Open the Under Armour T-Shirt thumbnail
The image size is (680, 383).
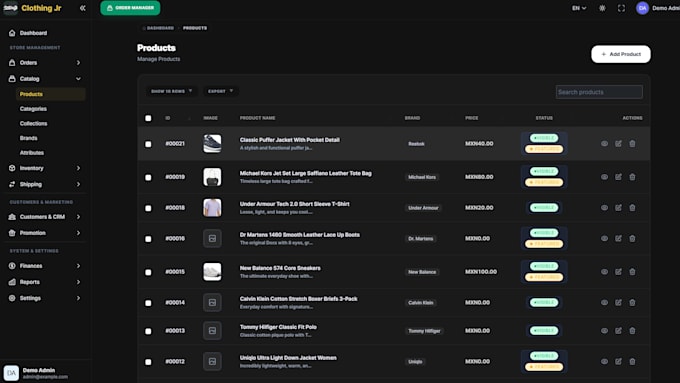212,208
